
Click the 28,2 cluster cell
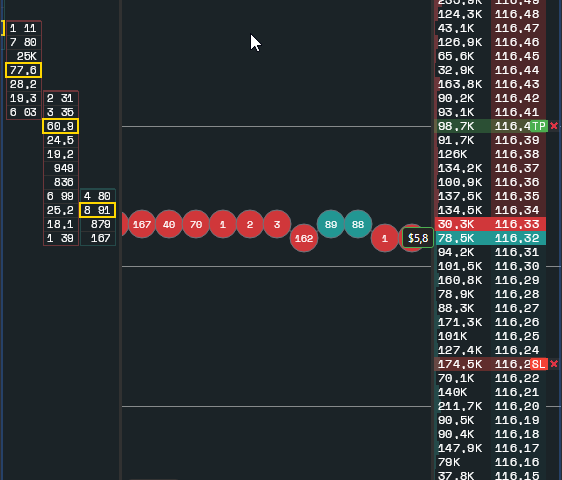23,84
